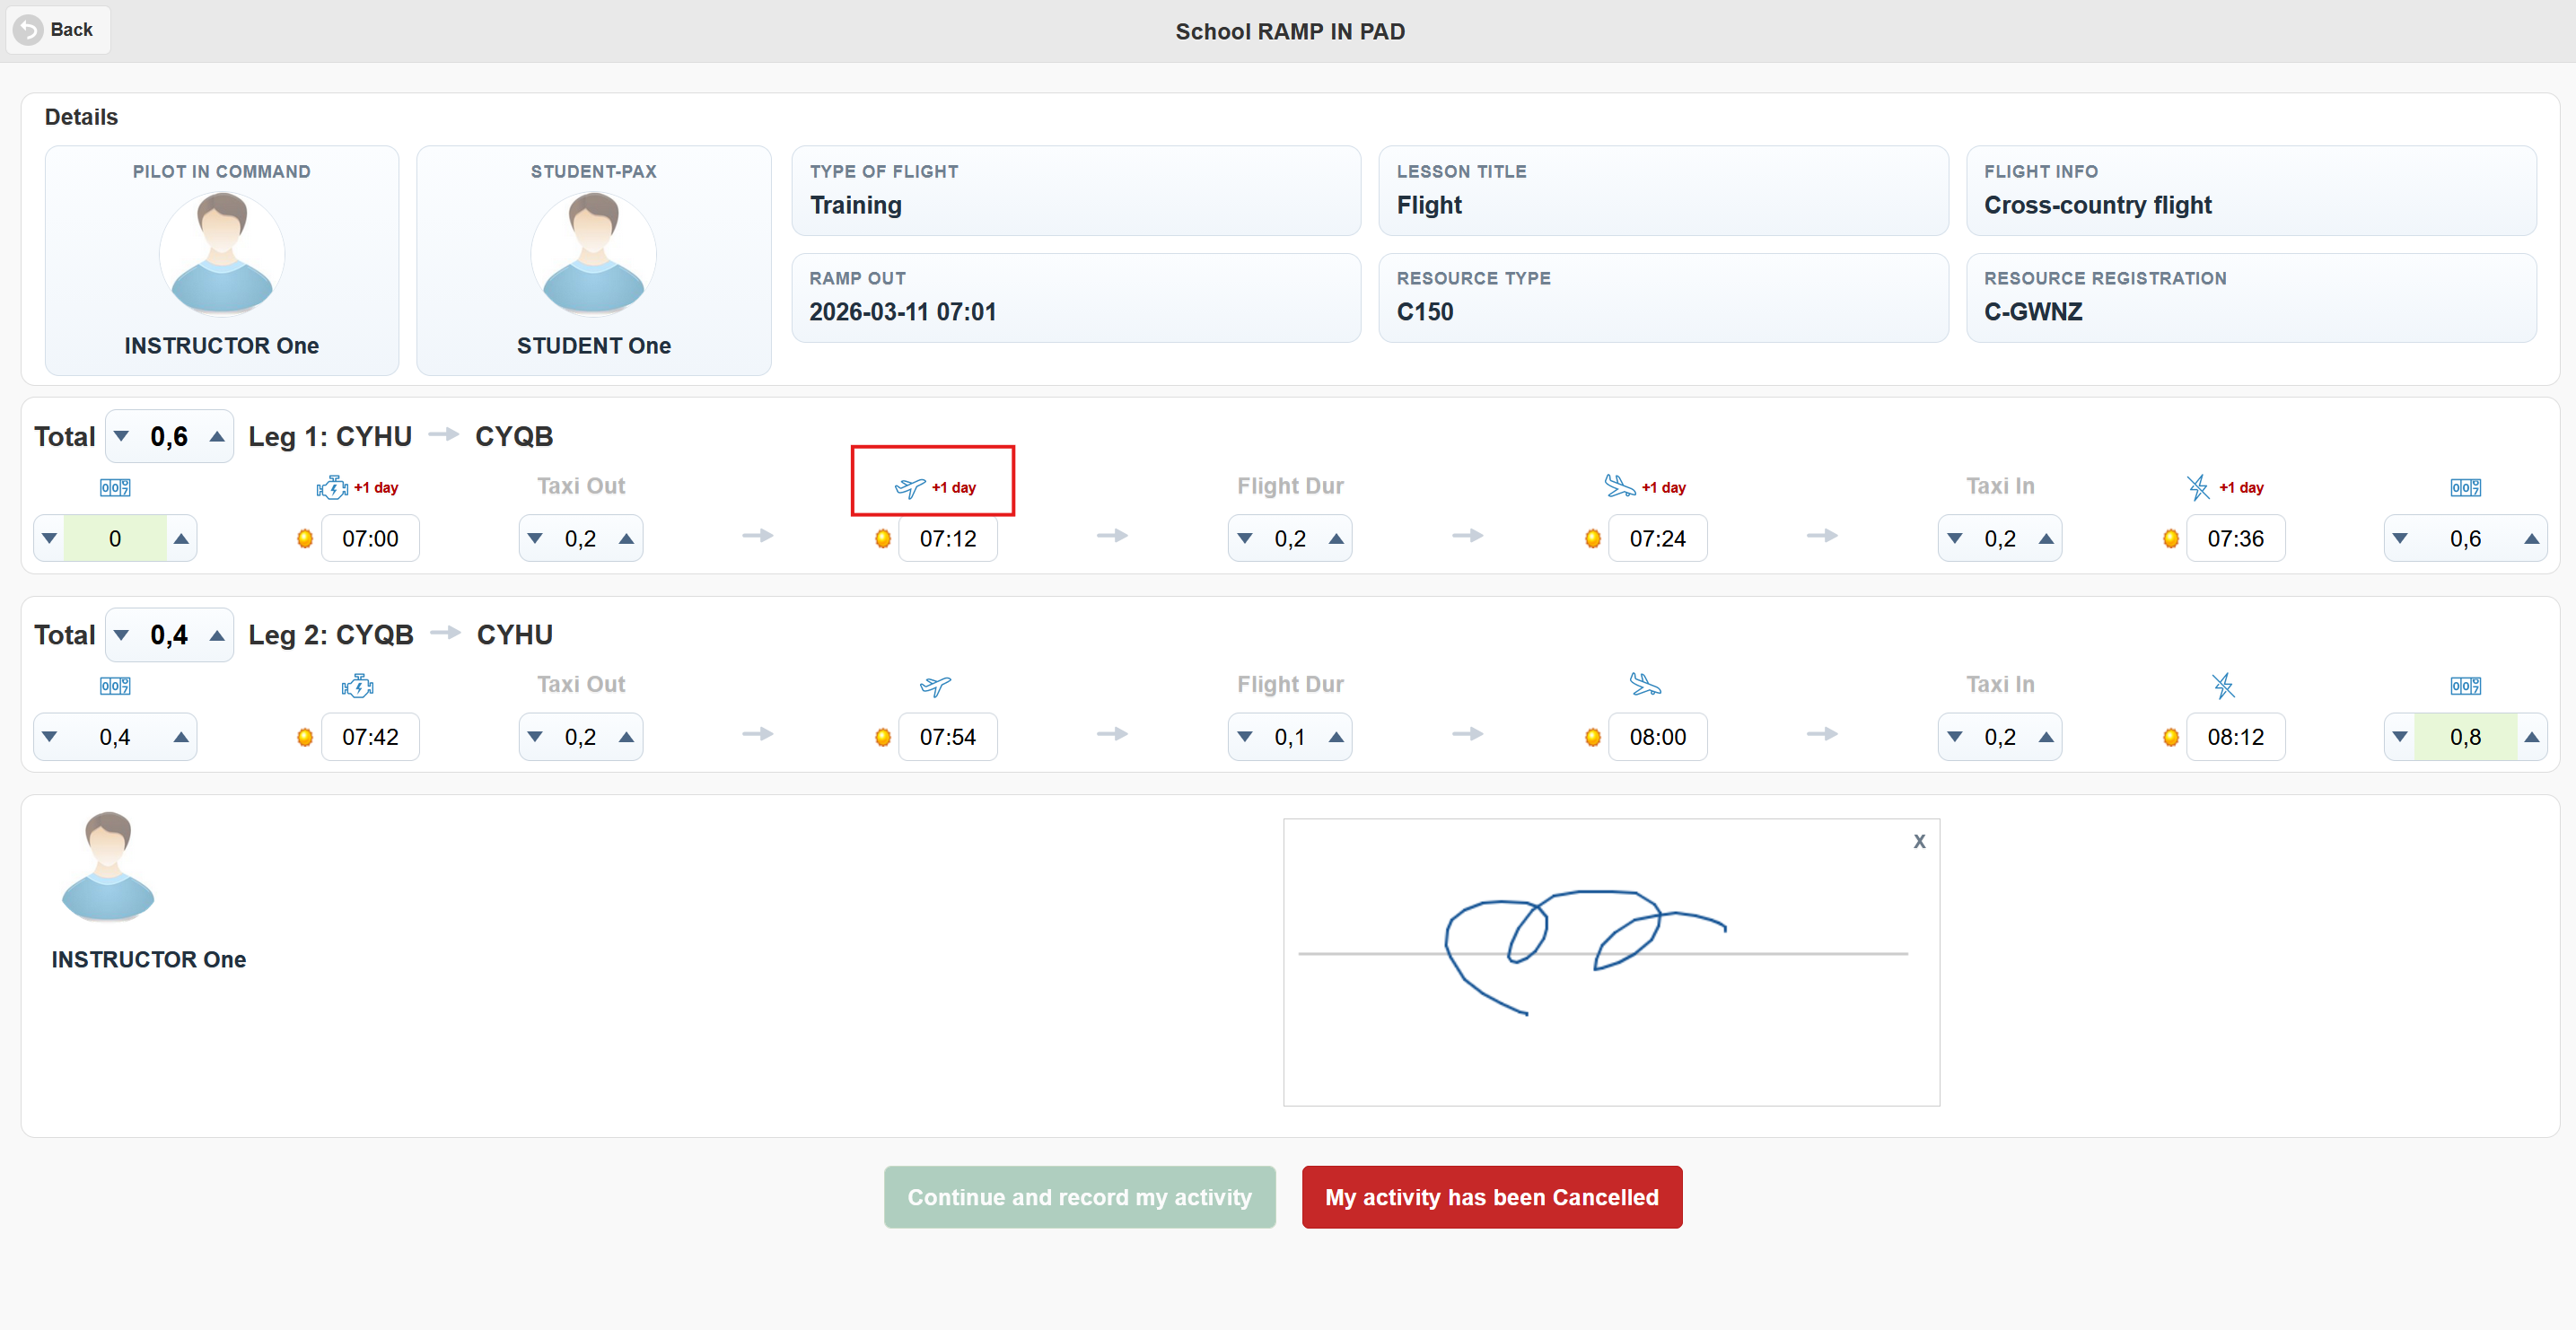
Task: Decrease Leg 2 Taxi In value
Action: coord(1955,738)
